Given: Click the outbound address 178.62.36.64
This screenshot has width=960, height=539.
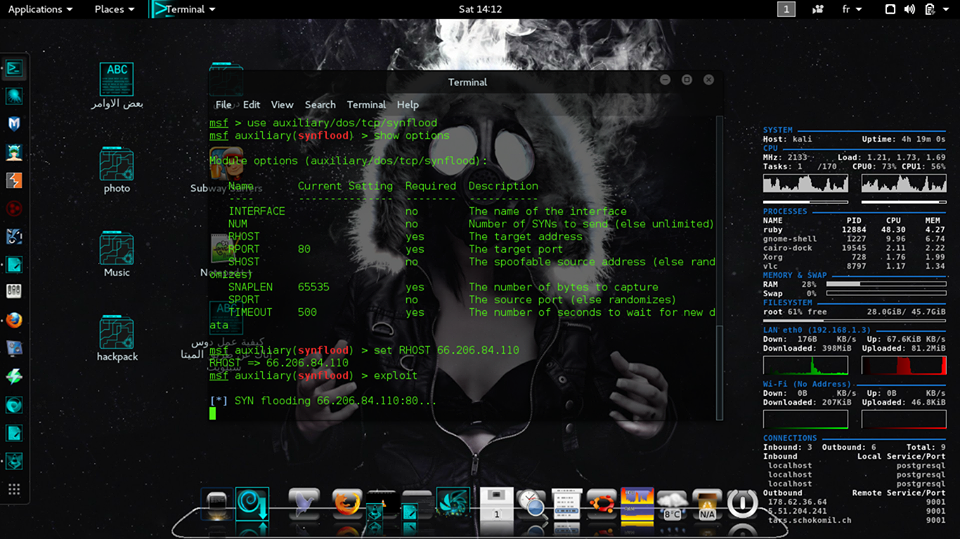Looking at the screenshot, I should point(797,502).
